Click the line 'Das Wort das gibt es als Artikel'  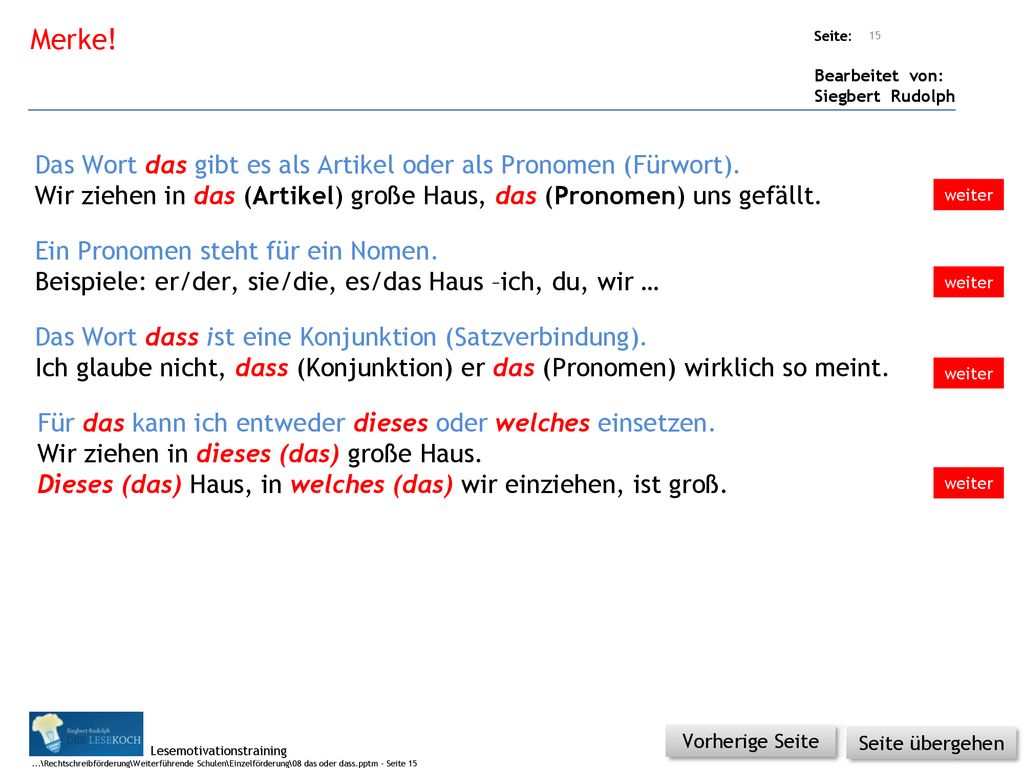(387, 165)
